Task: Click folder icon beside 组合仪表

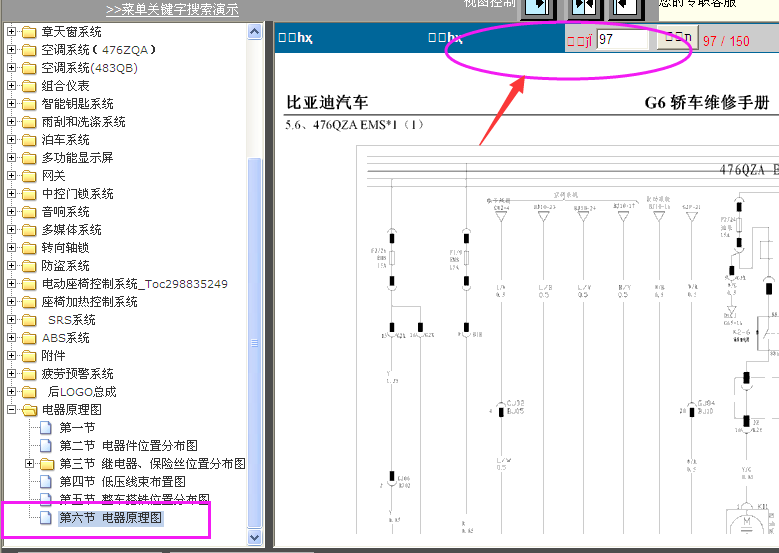Action: [x=29, y=86]
